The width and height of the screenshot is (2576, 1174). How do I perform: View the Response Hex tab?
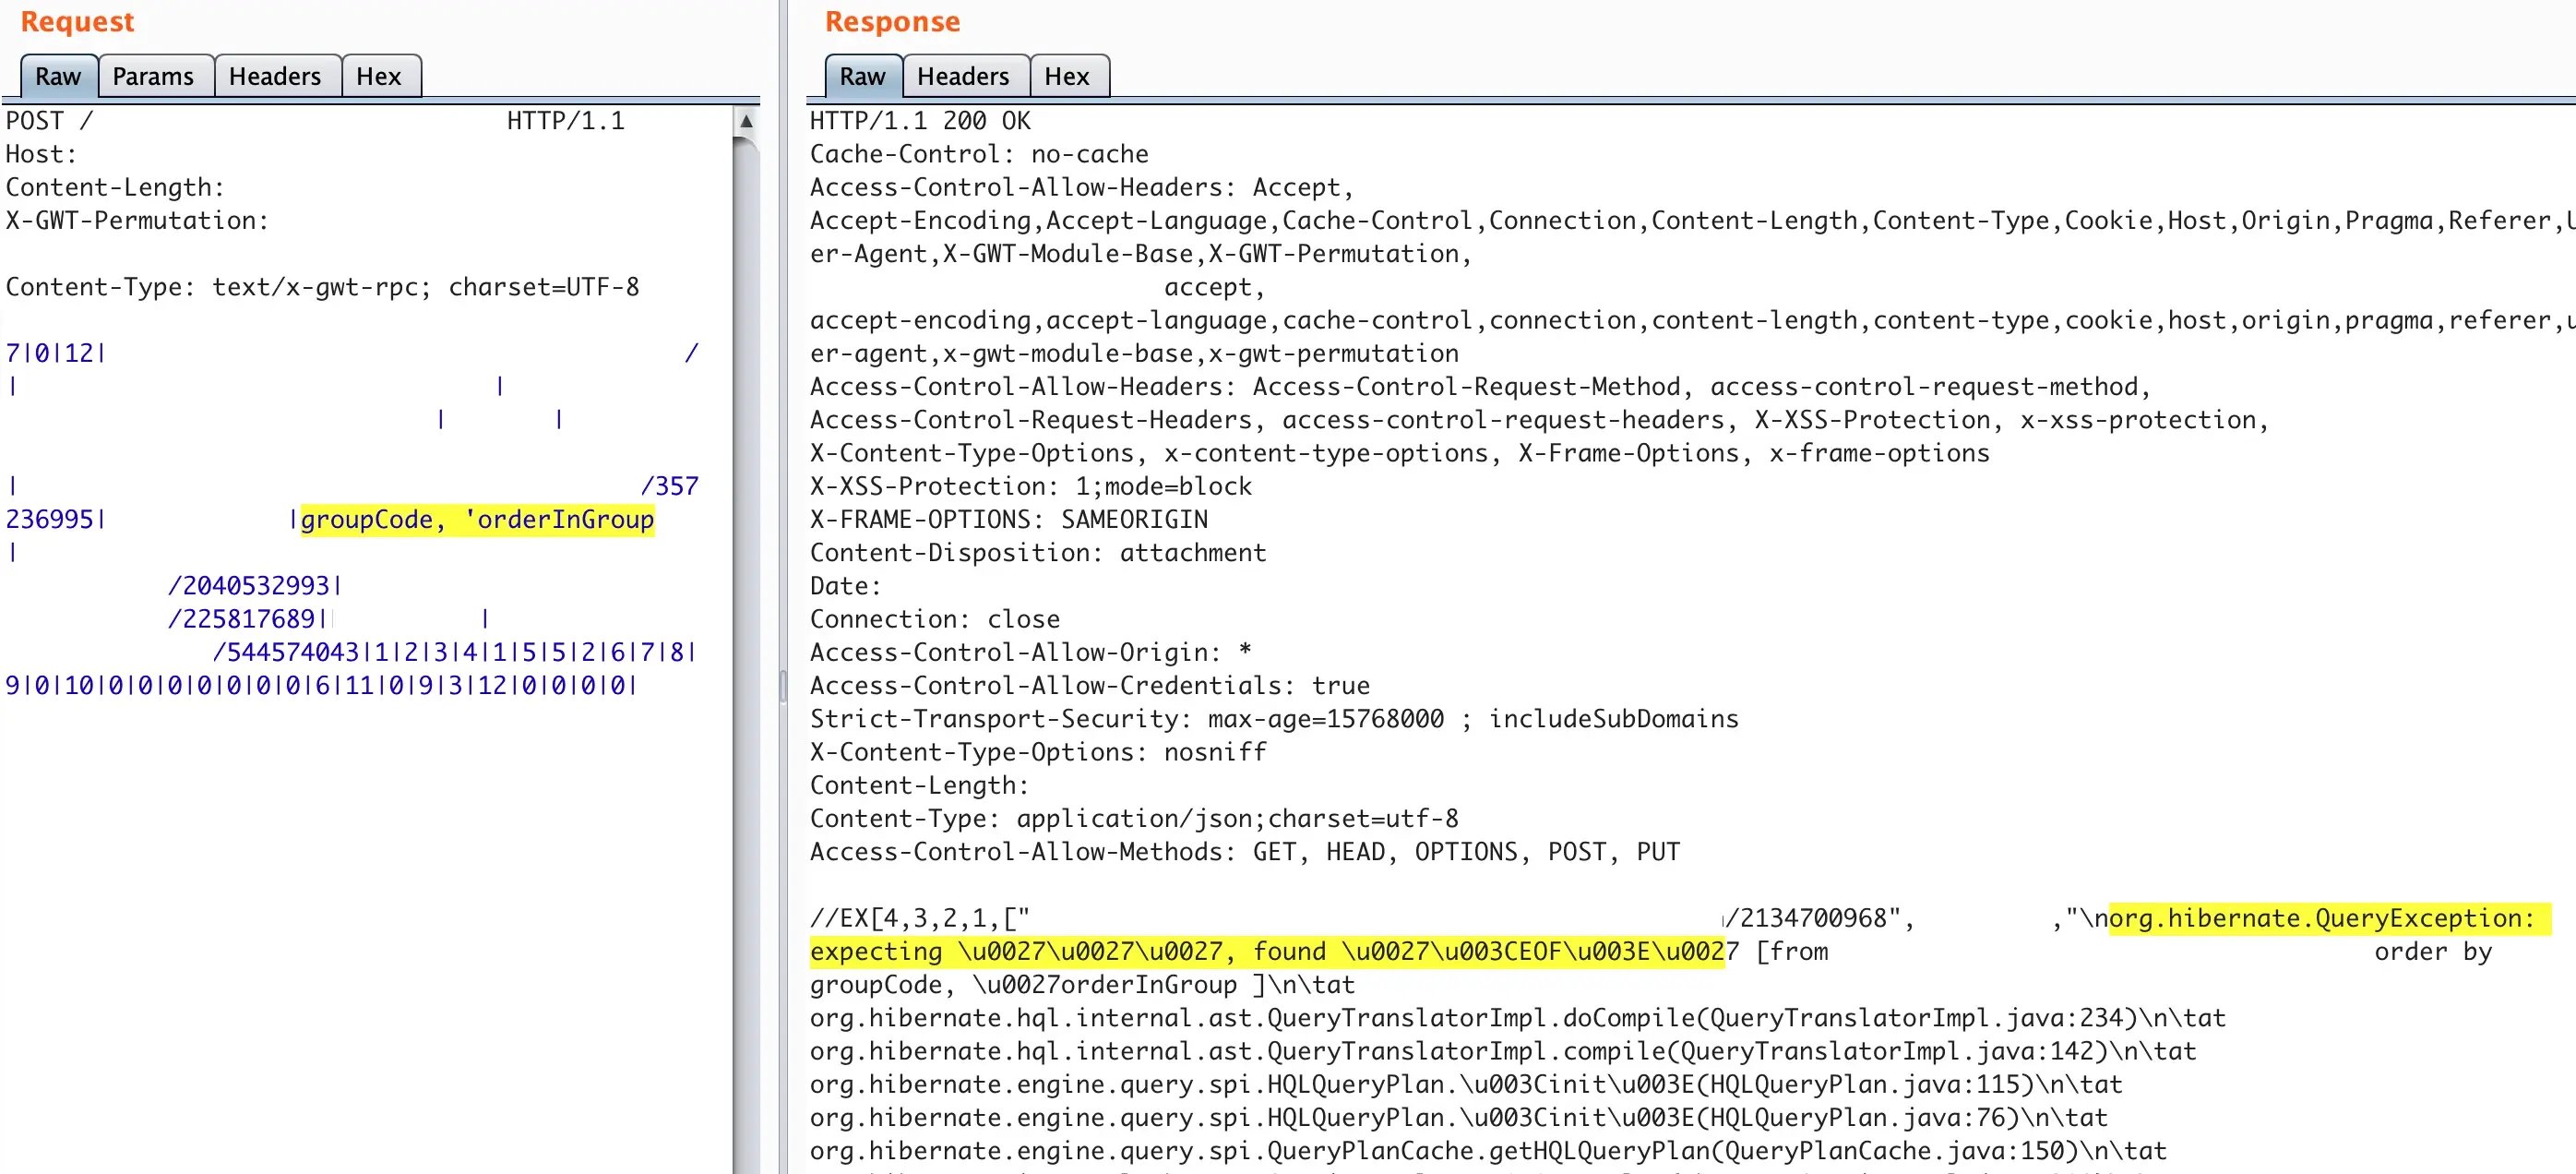pos(1066,76)
